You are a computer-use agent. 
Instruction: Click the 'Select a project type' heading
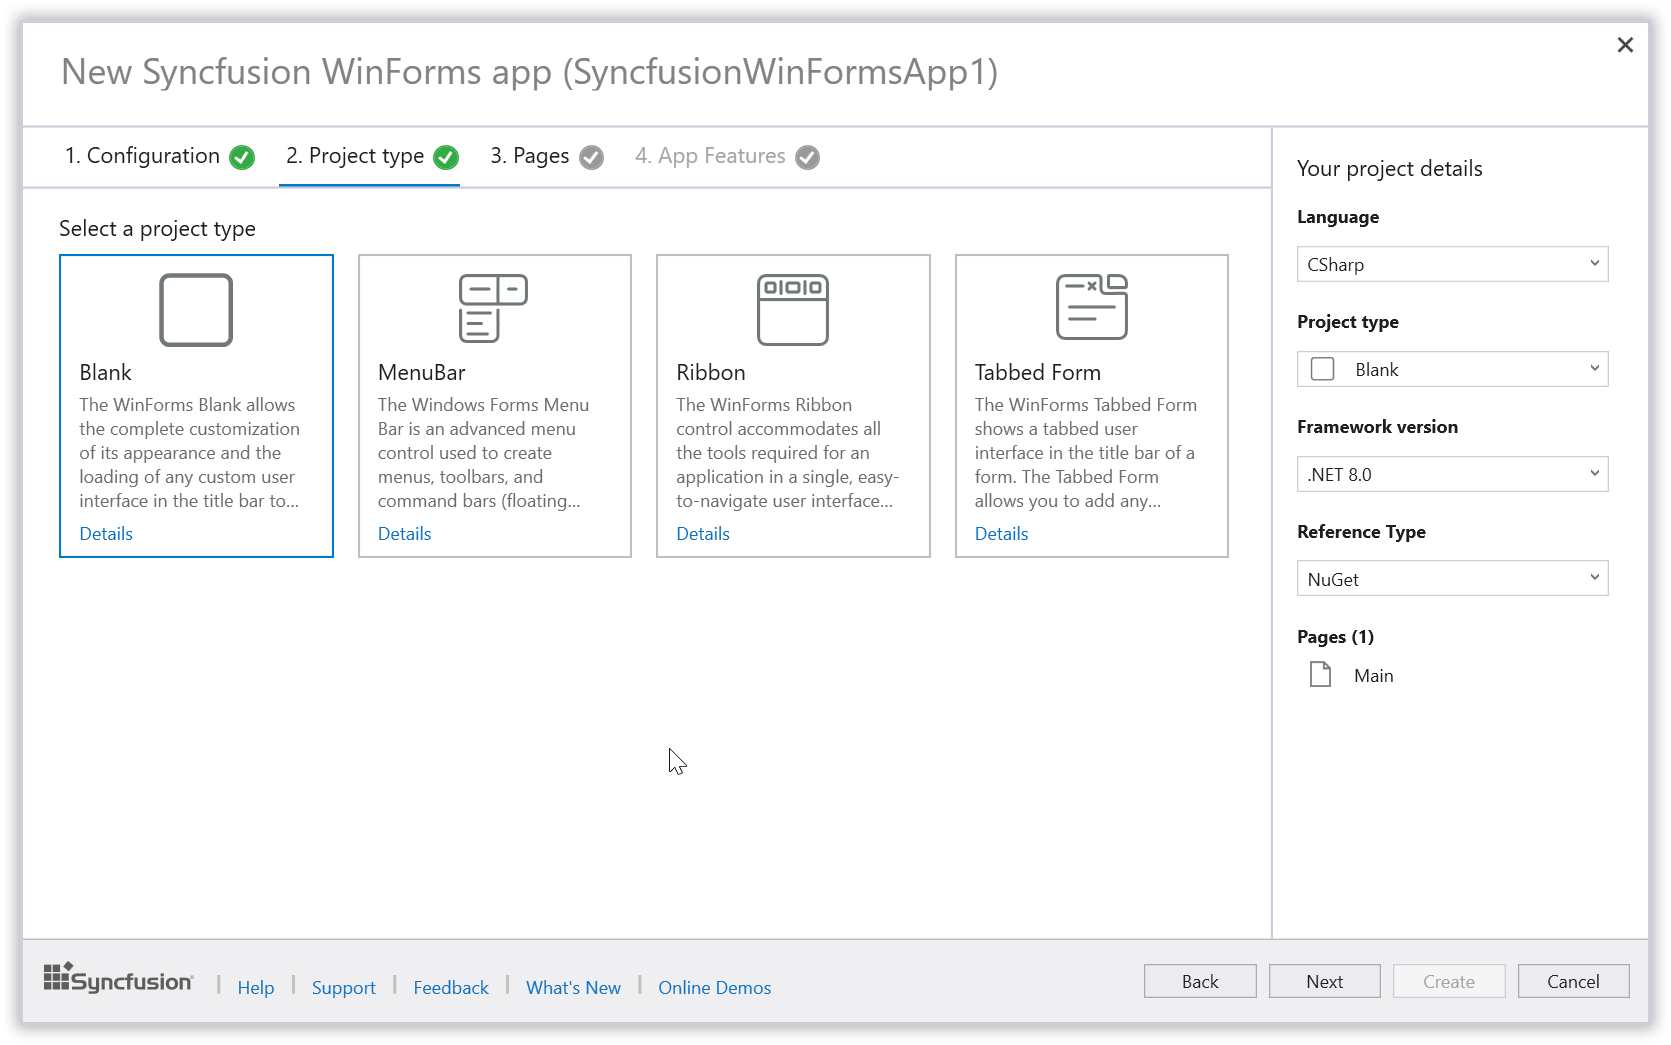tap(157, 228)
